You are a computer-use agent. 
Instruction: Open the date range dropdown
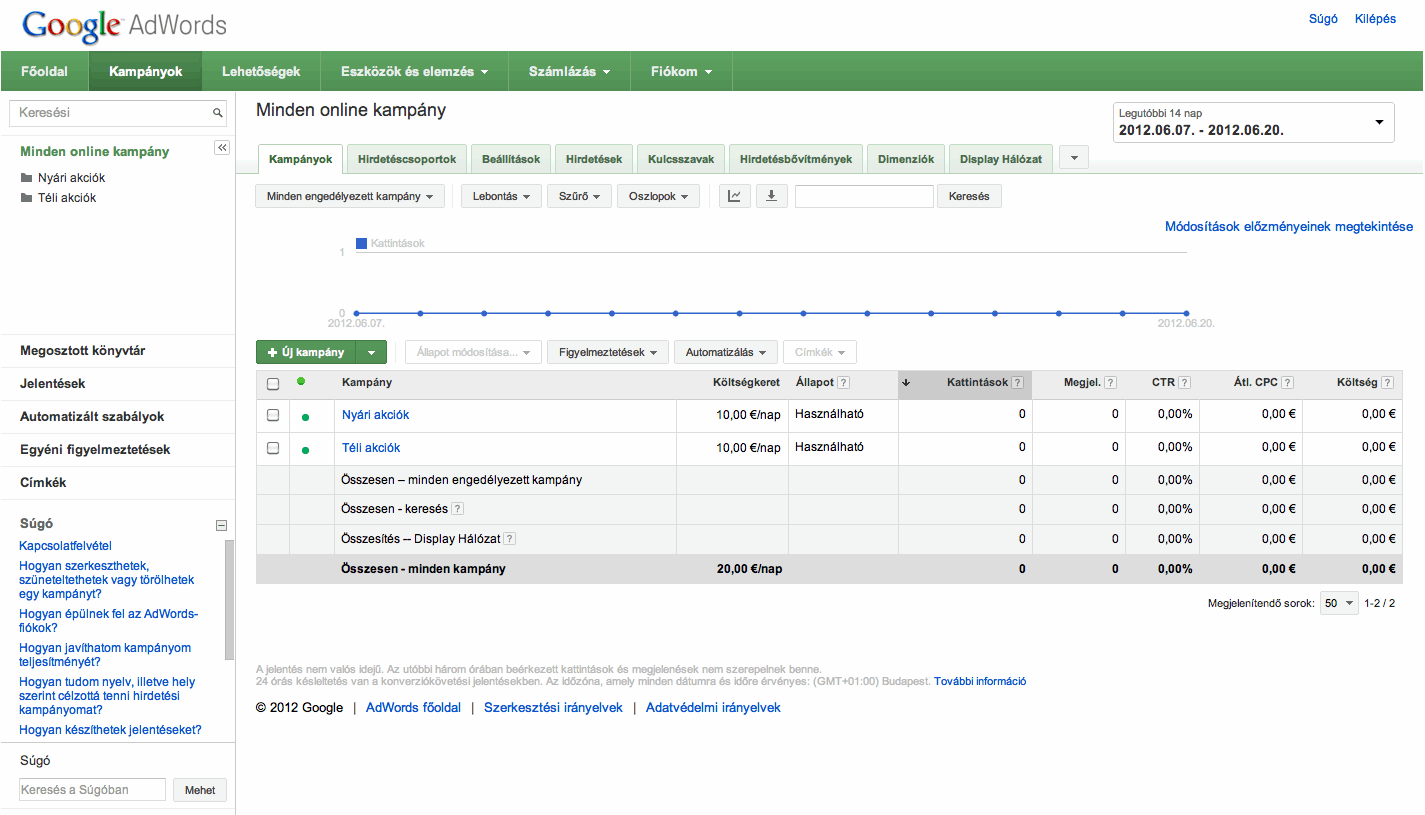point(1253,123)
